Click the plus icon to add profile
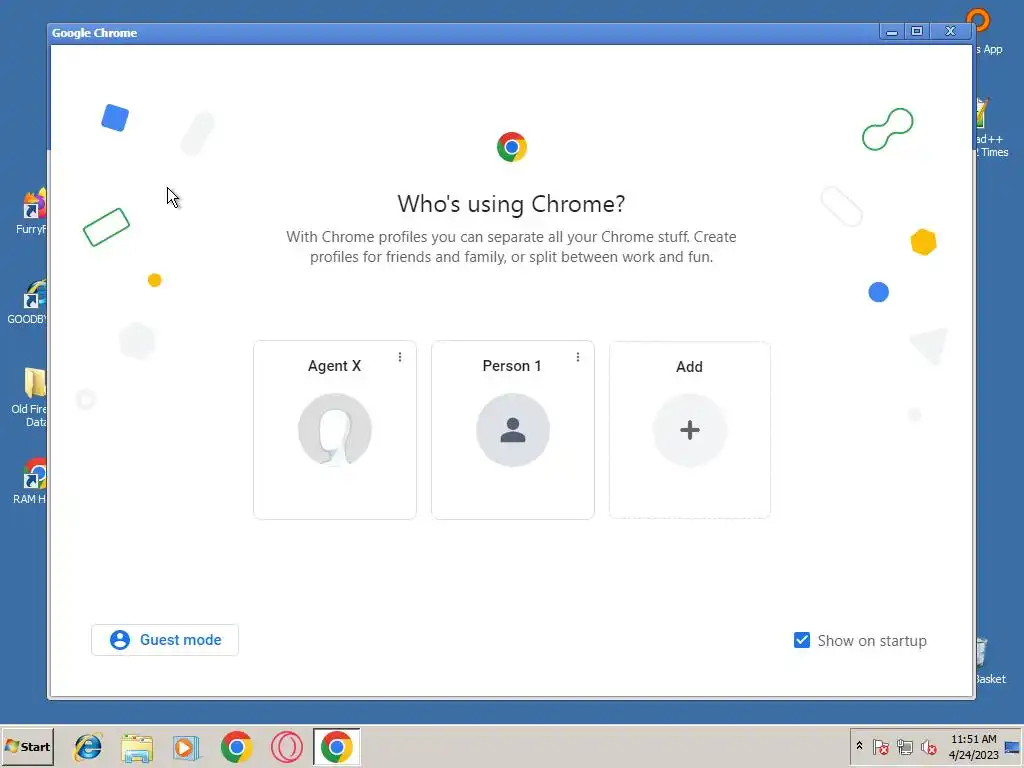The image size is (1024, 768). 690,430
